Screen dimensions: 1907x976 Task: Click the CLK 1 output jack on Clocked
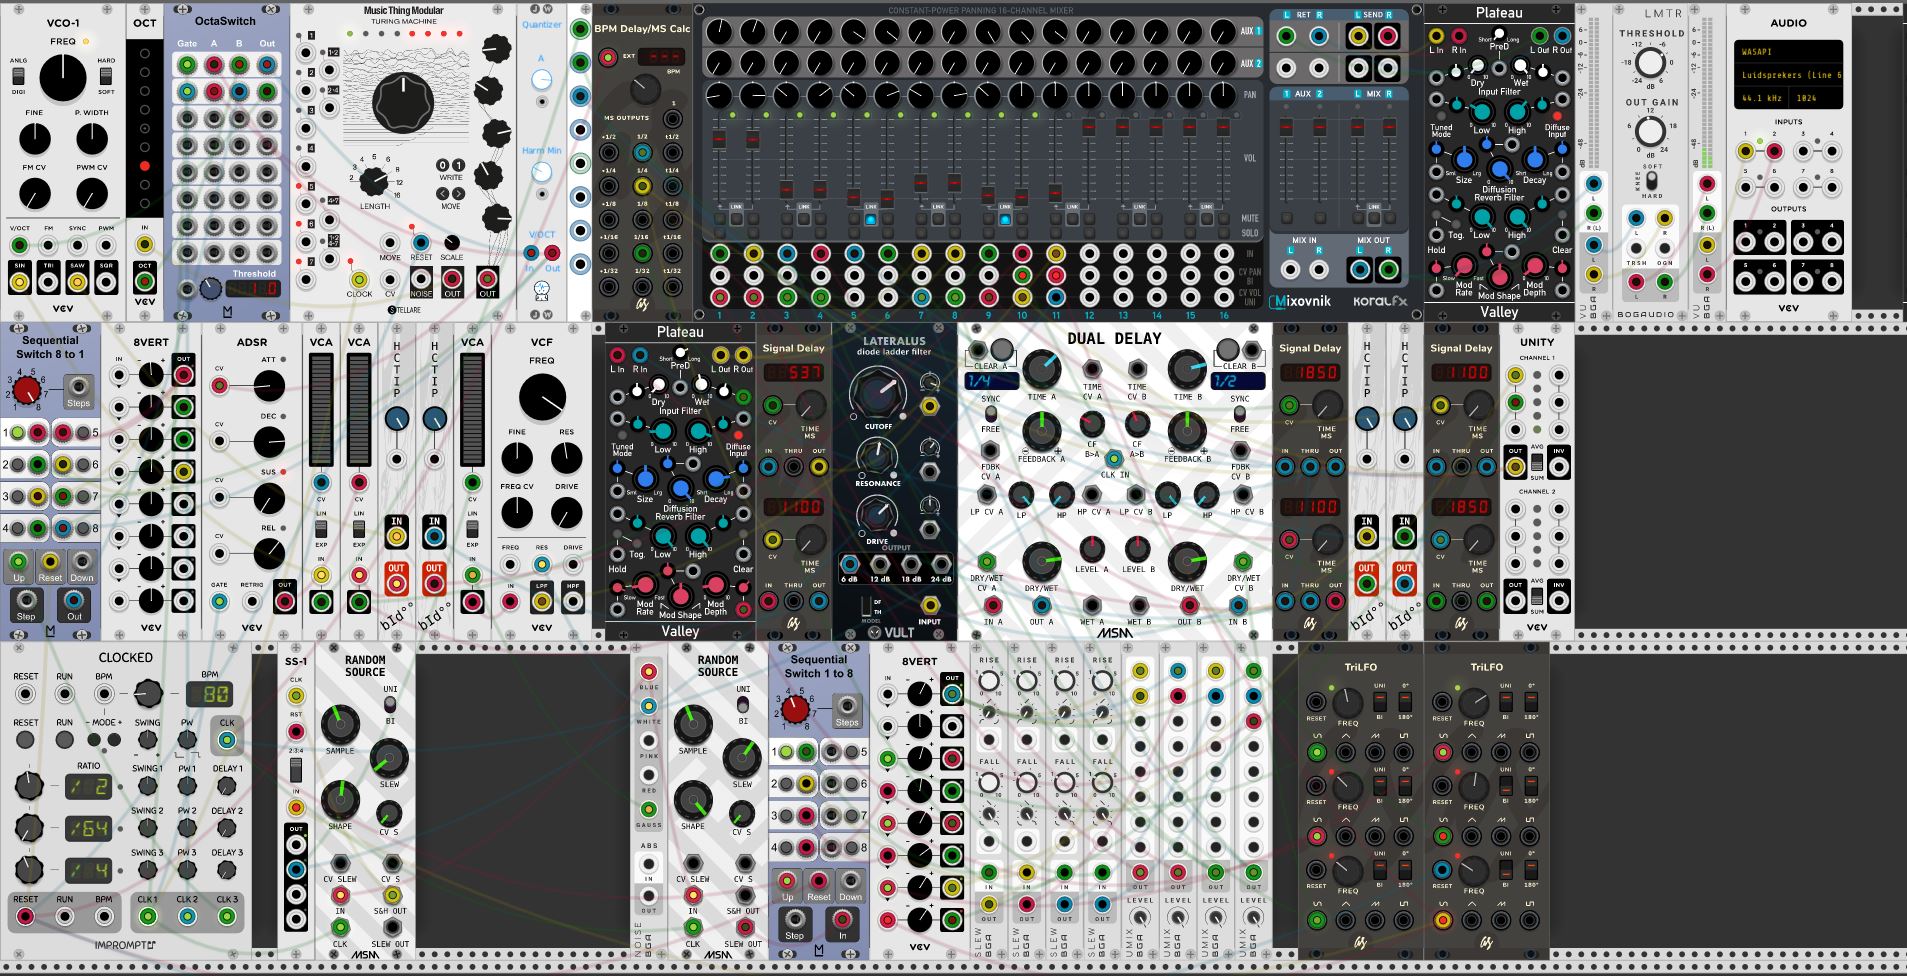tap(148, 916)
